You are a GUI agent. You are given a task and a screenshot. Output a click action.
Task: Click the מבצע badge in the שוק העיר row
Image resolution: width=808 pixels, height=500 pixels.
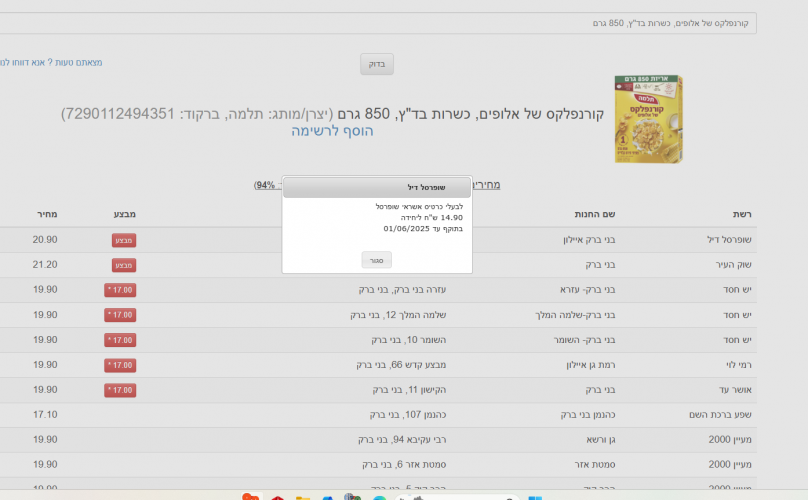tap(124, 265)
